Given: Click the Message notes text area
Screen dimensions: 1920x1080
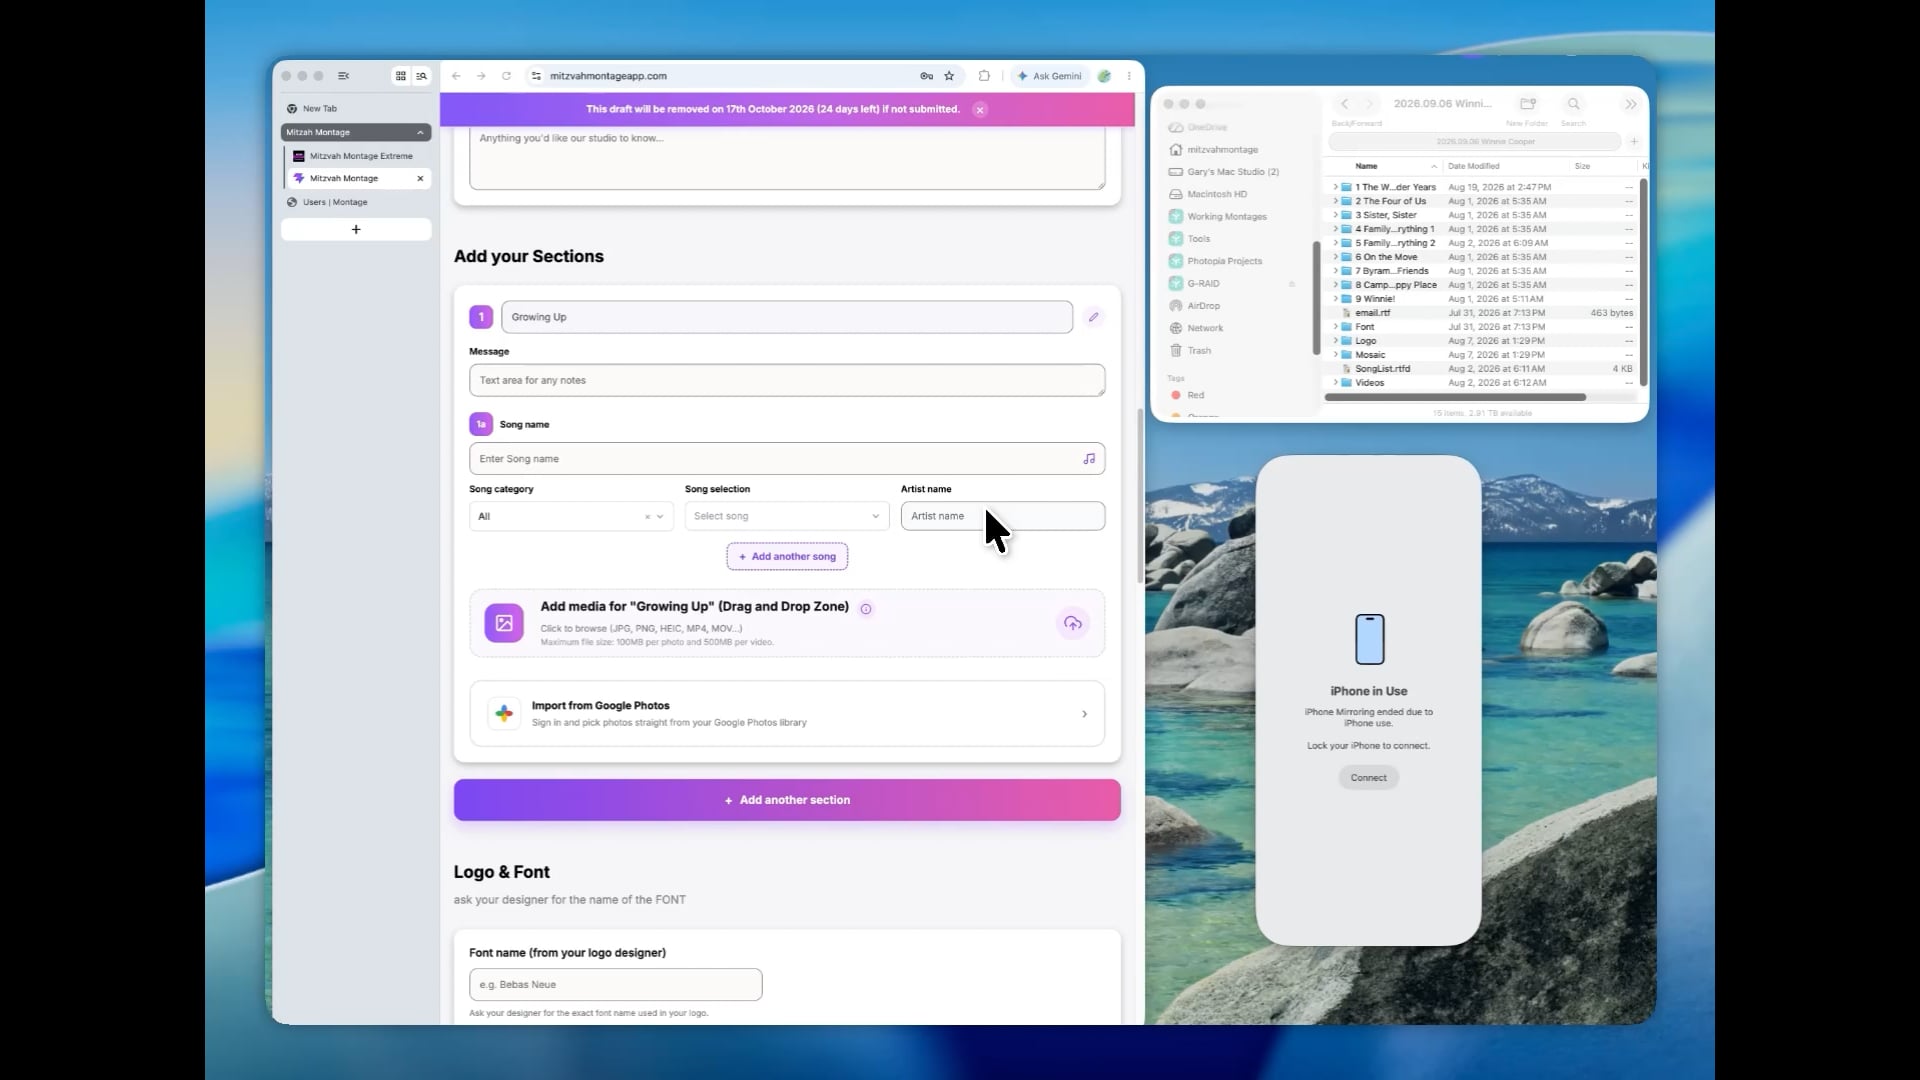Looking at the screenshot, I should [x=787, y=380].
